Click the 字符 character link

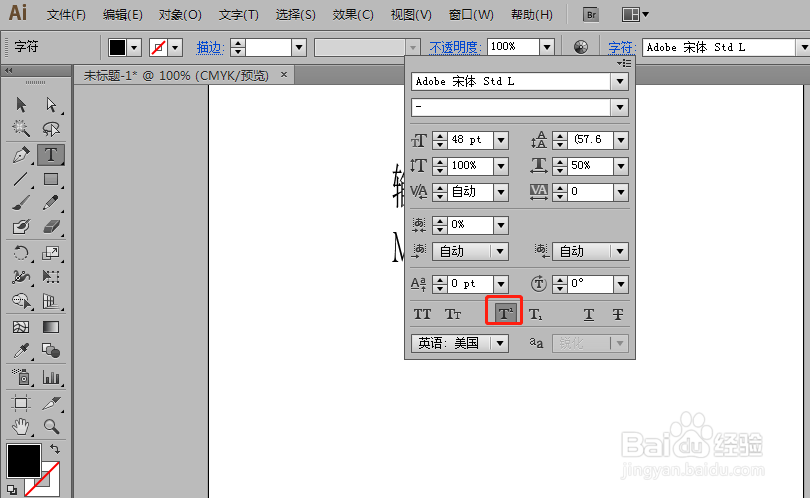pyautogui.click(x=621, y=48)
